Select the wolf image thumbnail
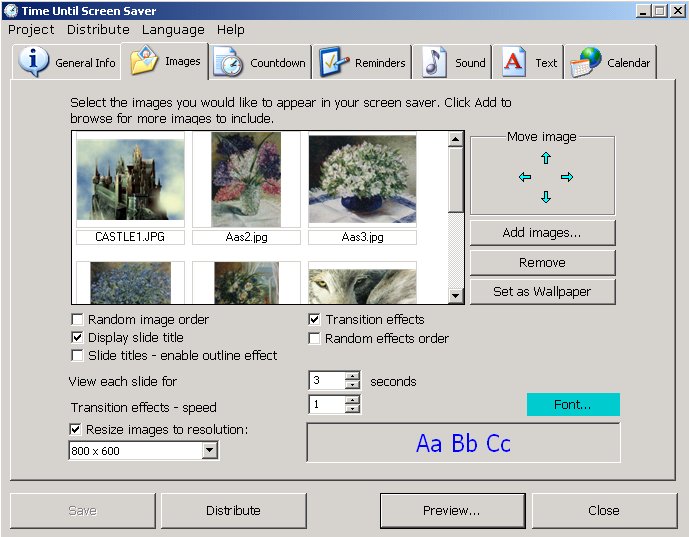This screenshot has height=537, width=689. 362,283
